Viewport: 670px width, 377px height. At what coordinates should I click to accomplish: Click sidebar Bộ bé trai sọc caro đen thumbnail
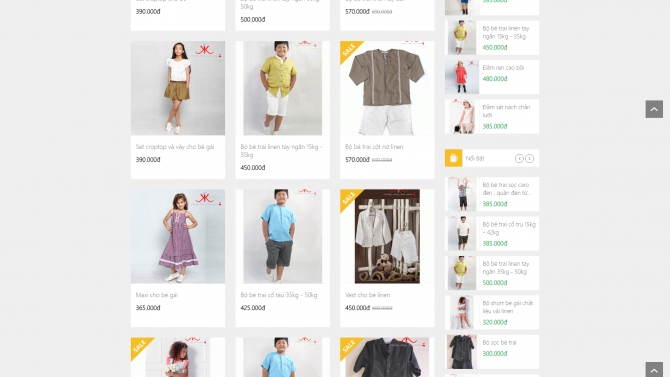[x=462, y=194]
